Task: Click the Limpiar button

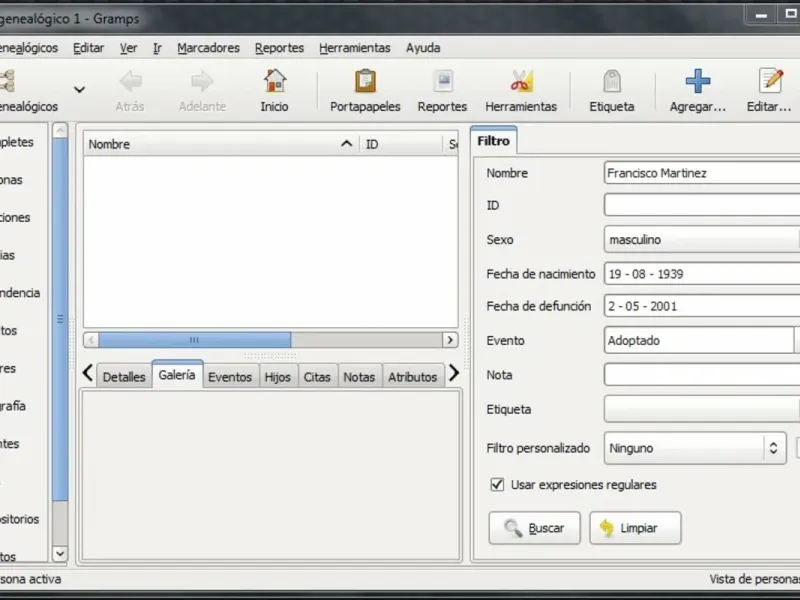Action: click(635, 528)
